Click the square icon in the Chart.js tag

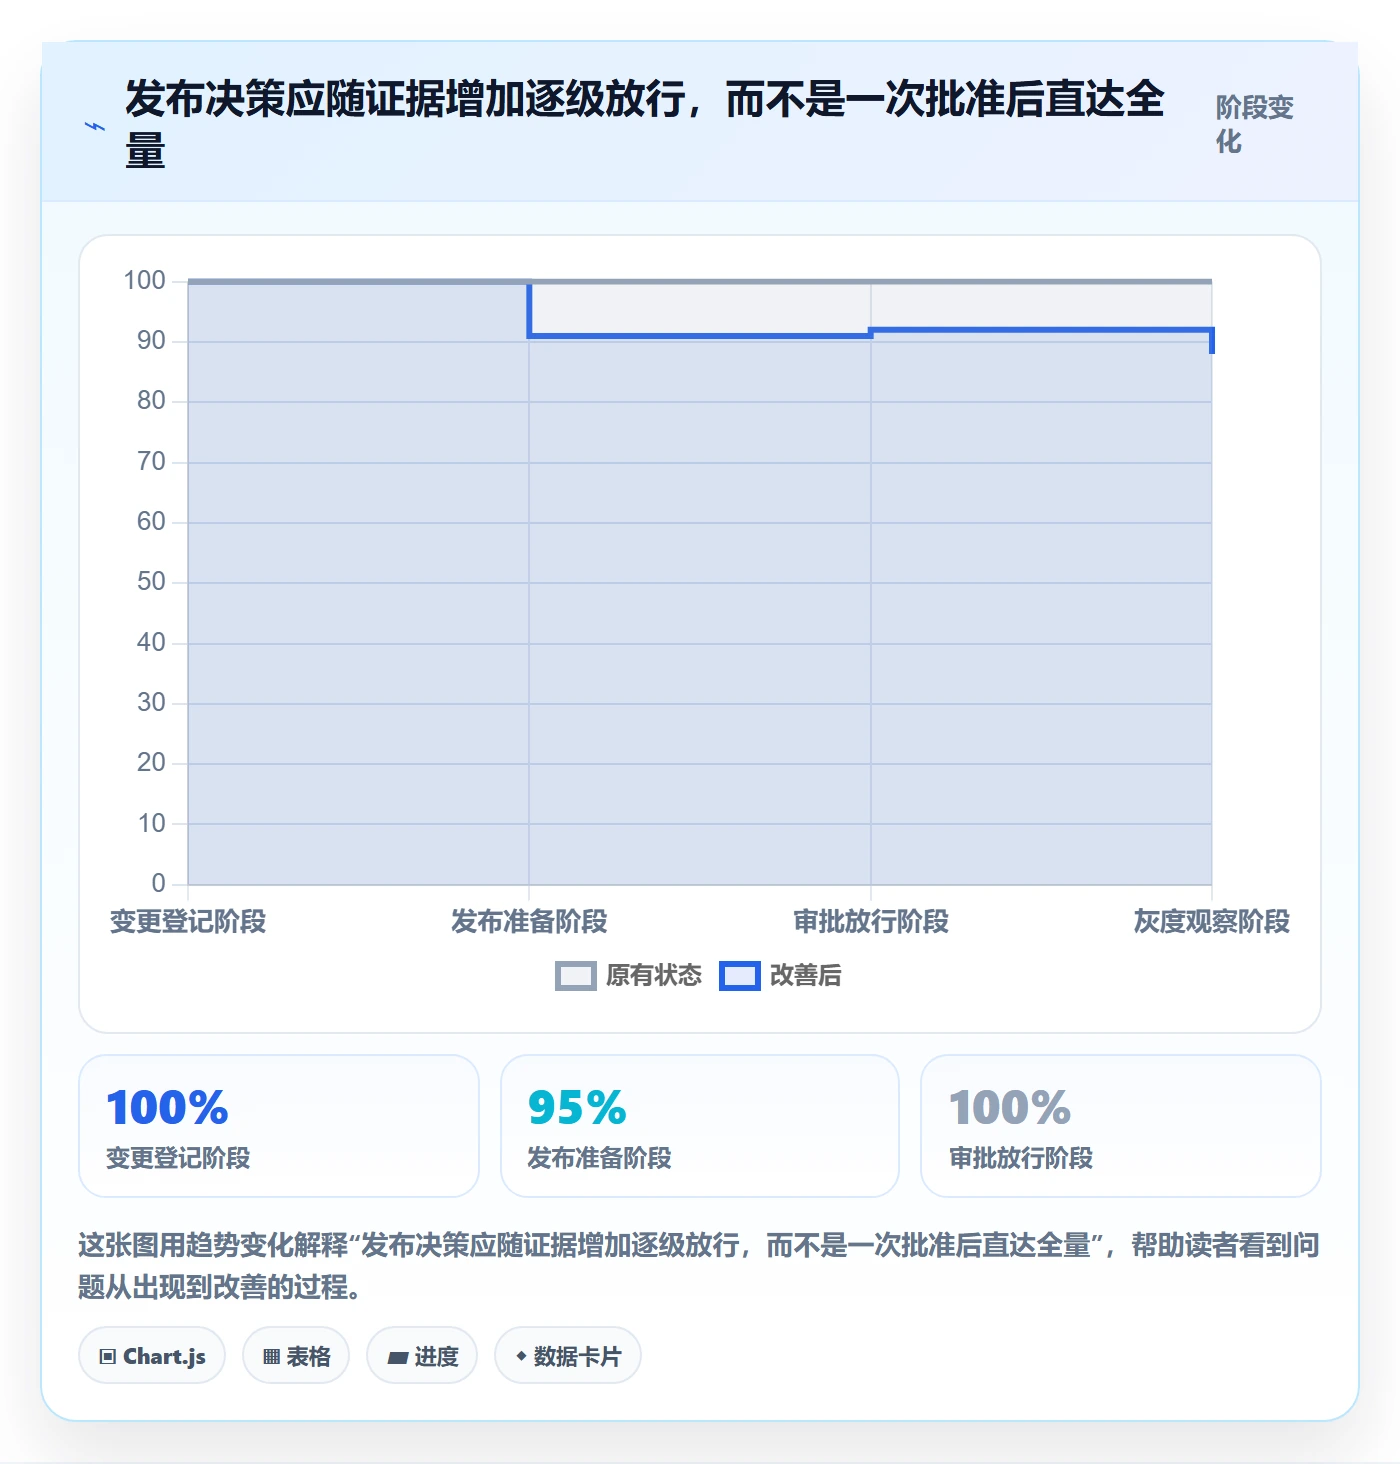coord(108,1357)
